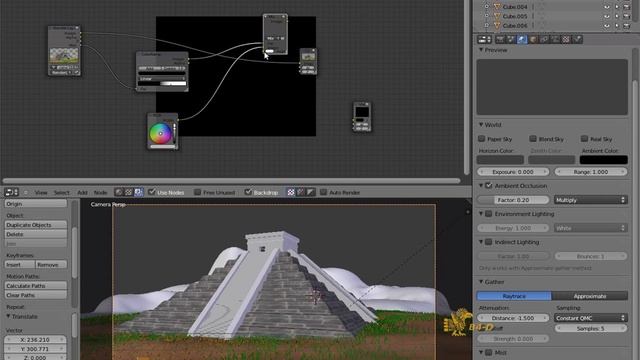Open the Node menu in node editor

[x=100, y=192]
